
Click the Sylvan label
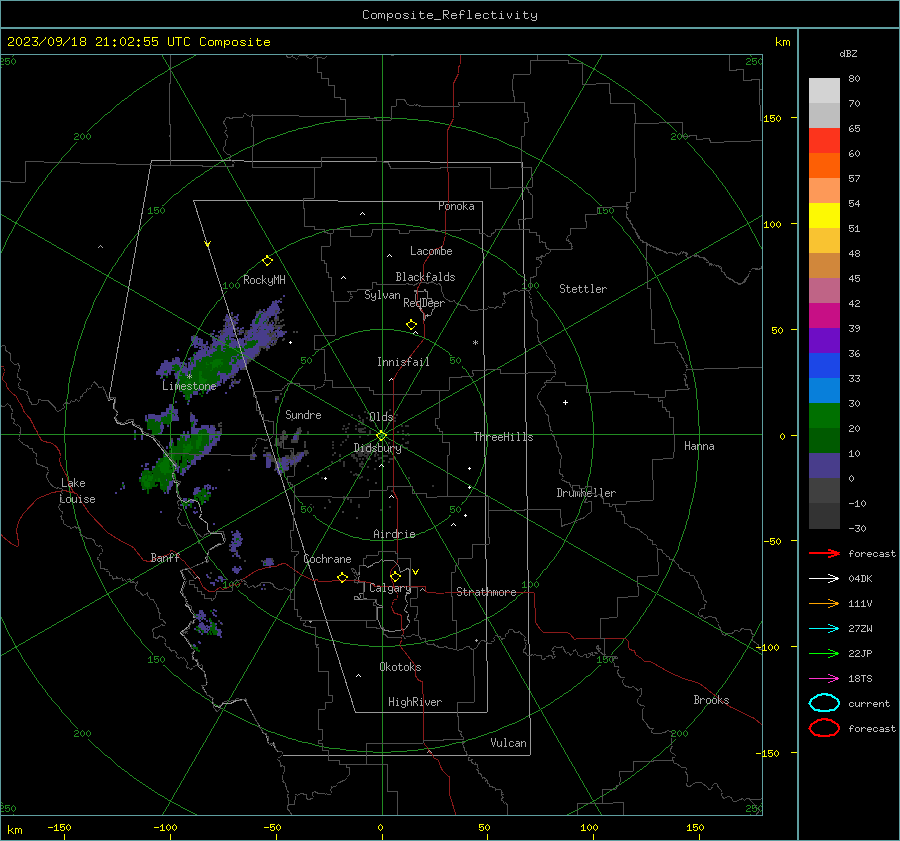[382, 295]
